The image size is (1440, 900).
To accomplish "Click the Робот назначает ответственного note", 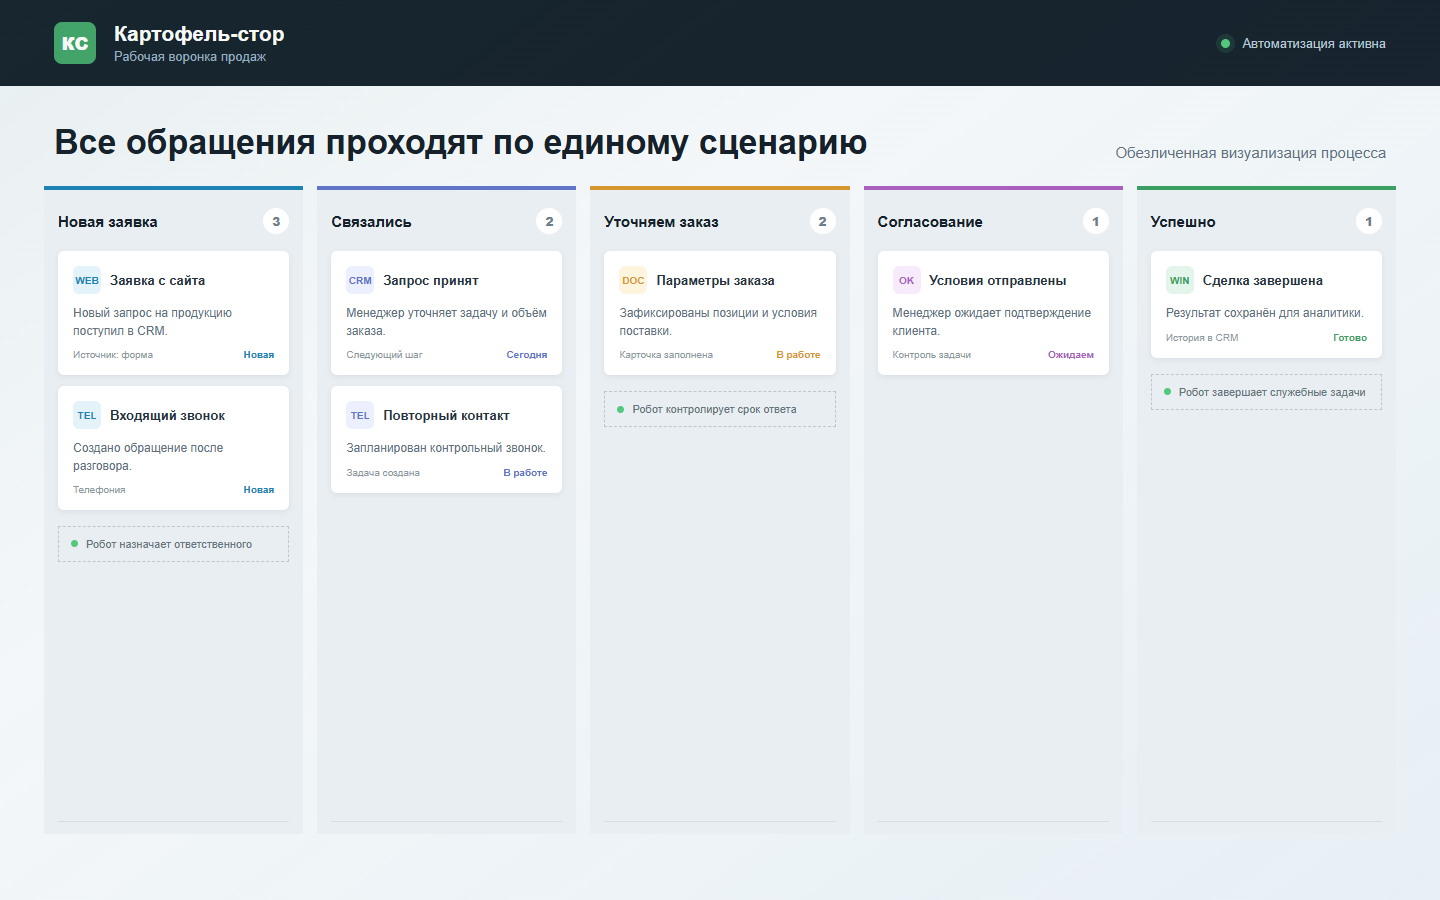I will point(173,544).
